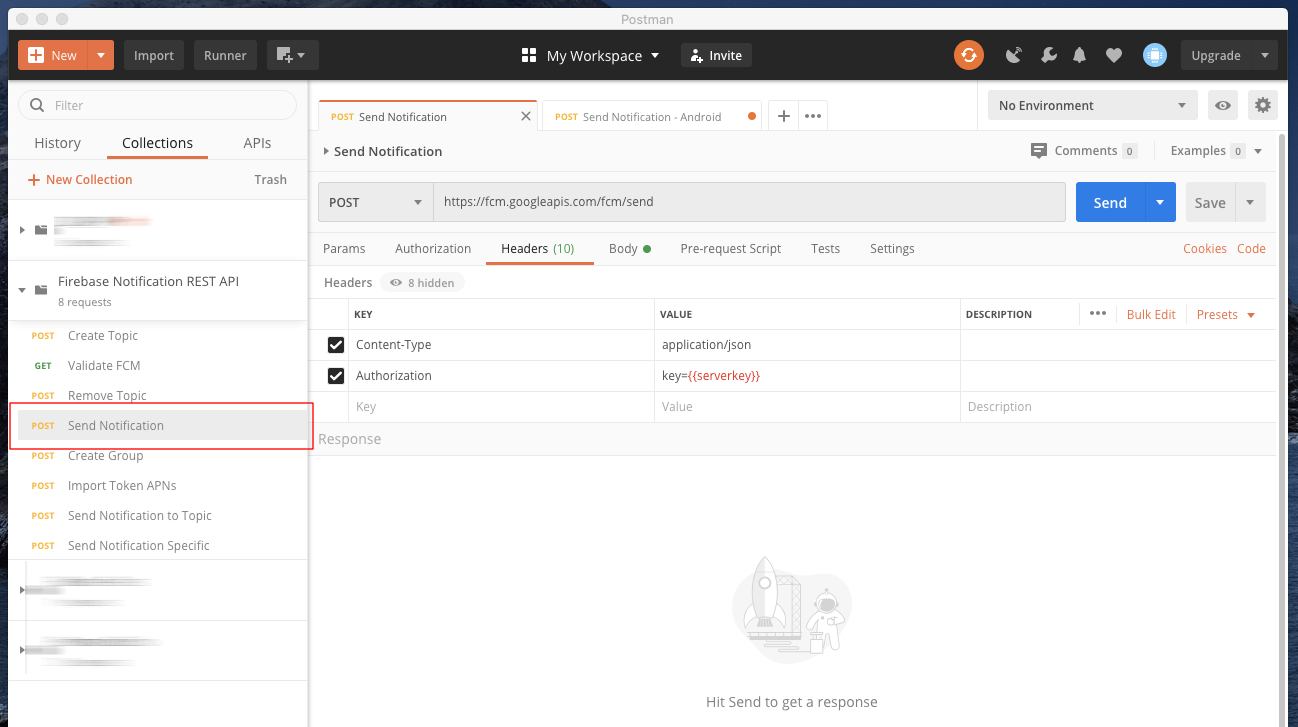Open the Trash link
Viewport: 1298px width, 727px height.
pyautogui.click(x=270, y=179)
